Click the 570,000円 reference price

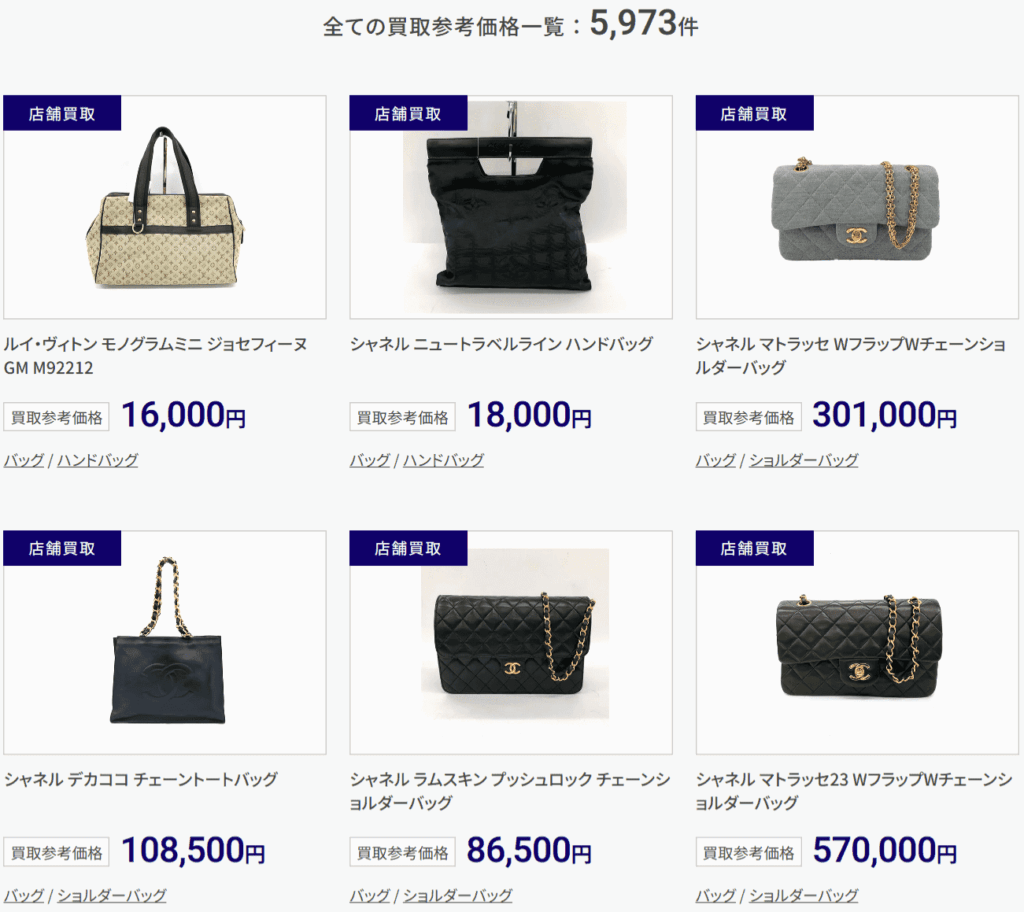tap(884, 850)
